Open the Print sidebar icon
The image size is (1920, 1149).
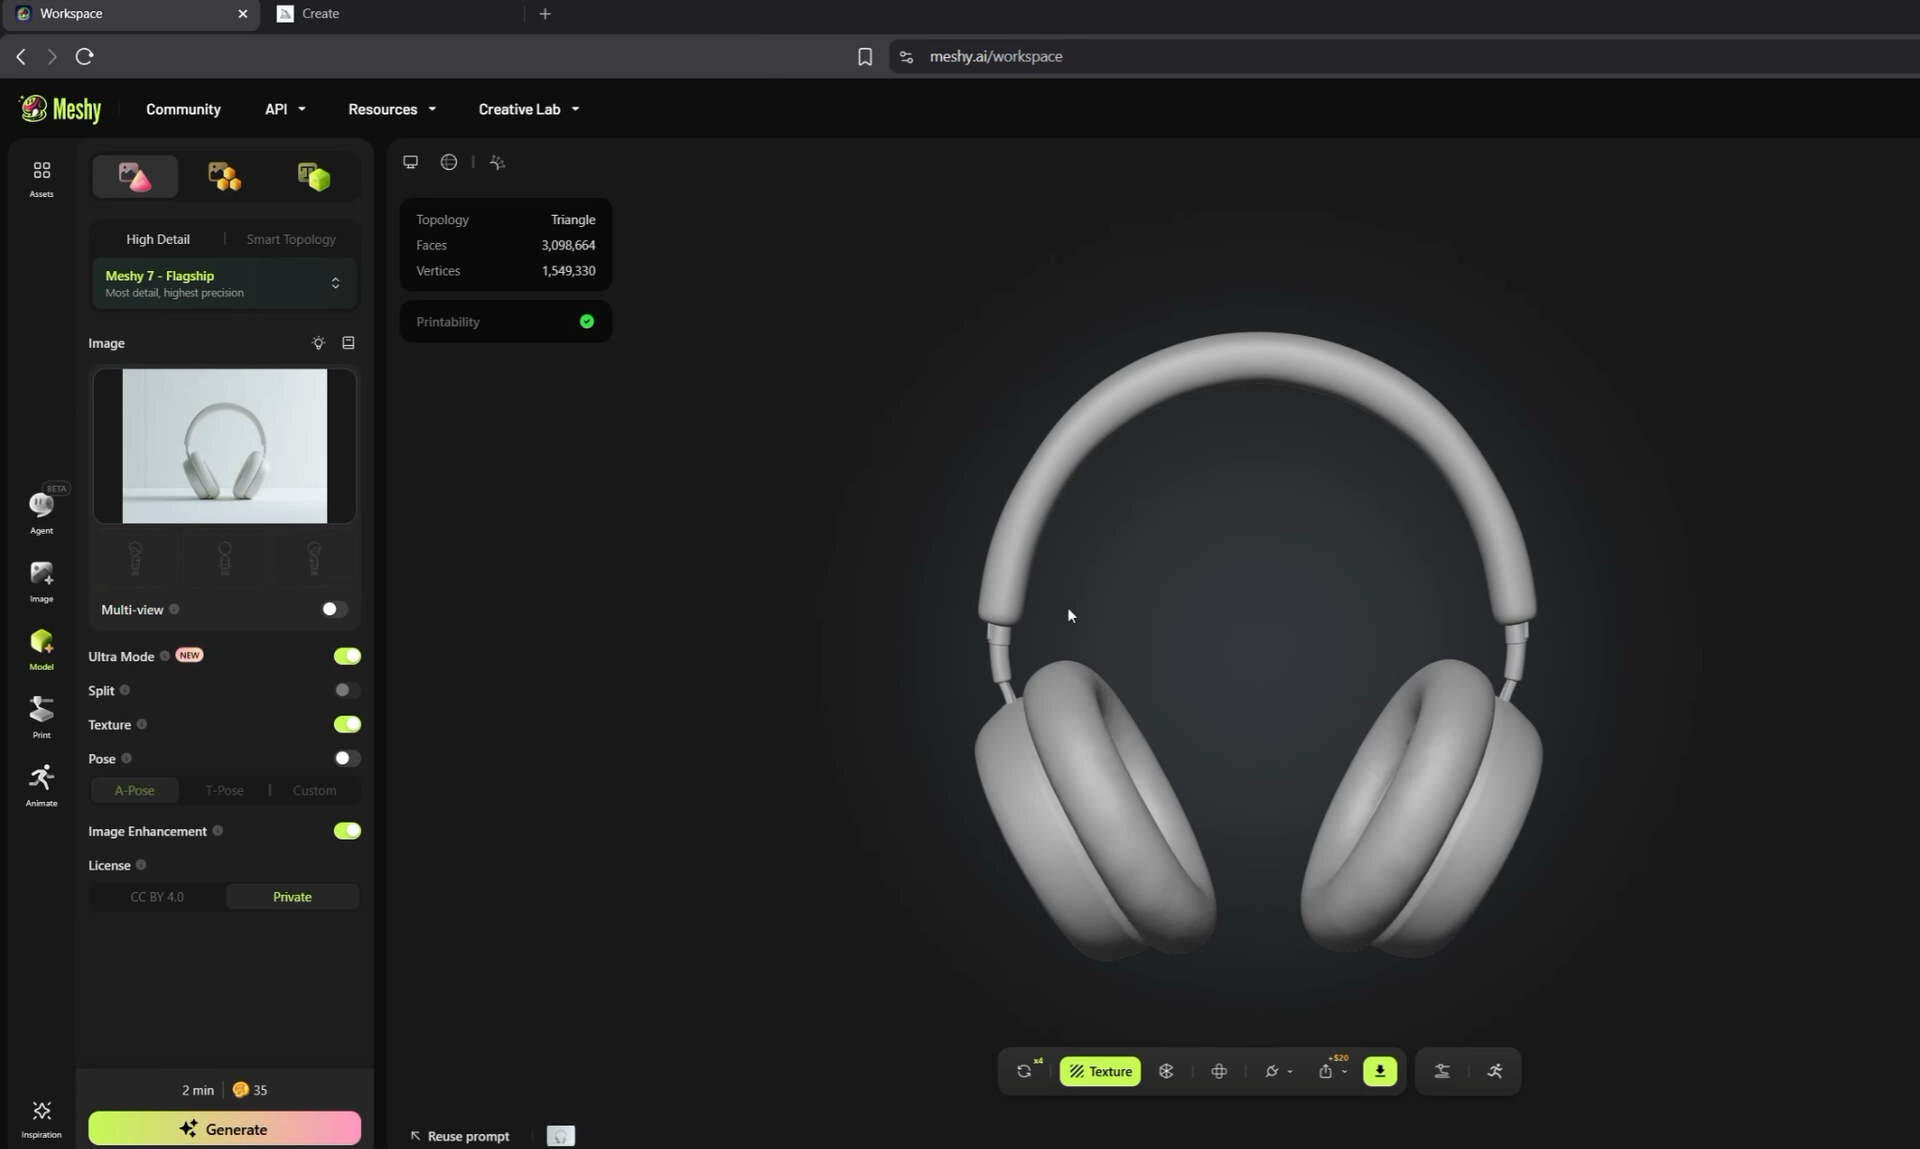pyautogui.click(x=41, y=717)
